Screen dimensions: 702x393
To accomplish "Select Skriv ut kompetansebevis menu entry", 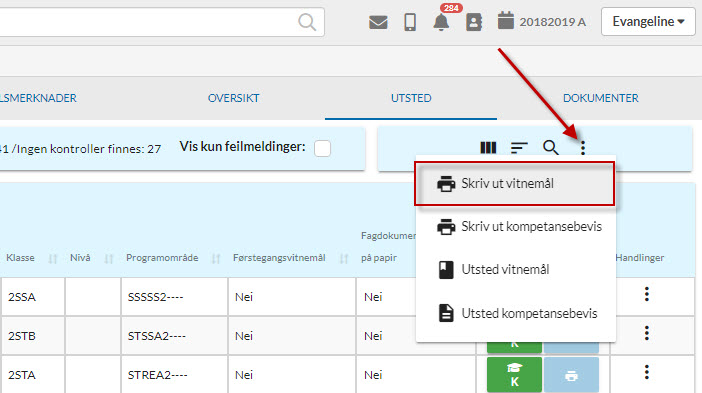I will (515, 226).
